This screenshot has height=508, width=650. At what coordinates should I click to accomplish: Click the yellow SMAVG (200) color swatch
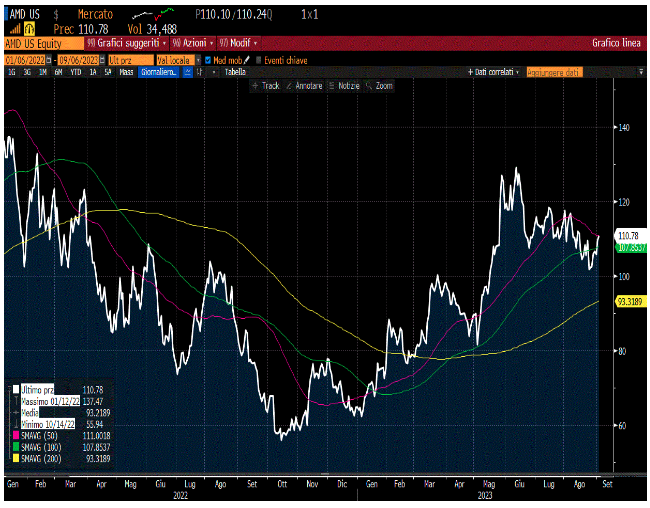(16, 458)
